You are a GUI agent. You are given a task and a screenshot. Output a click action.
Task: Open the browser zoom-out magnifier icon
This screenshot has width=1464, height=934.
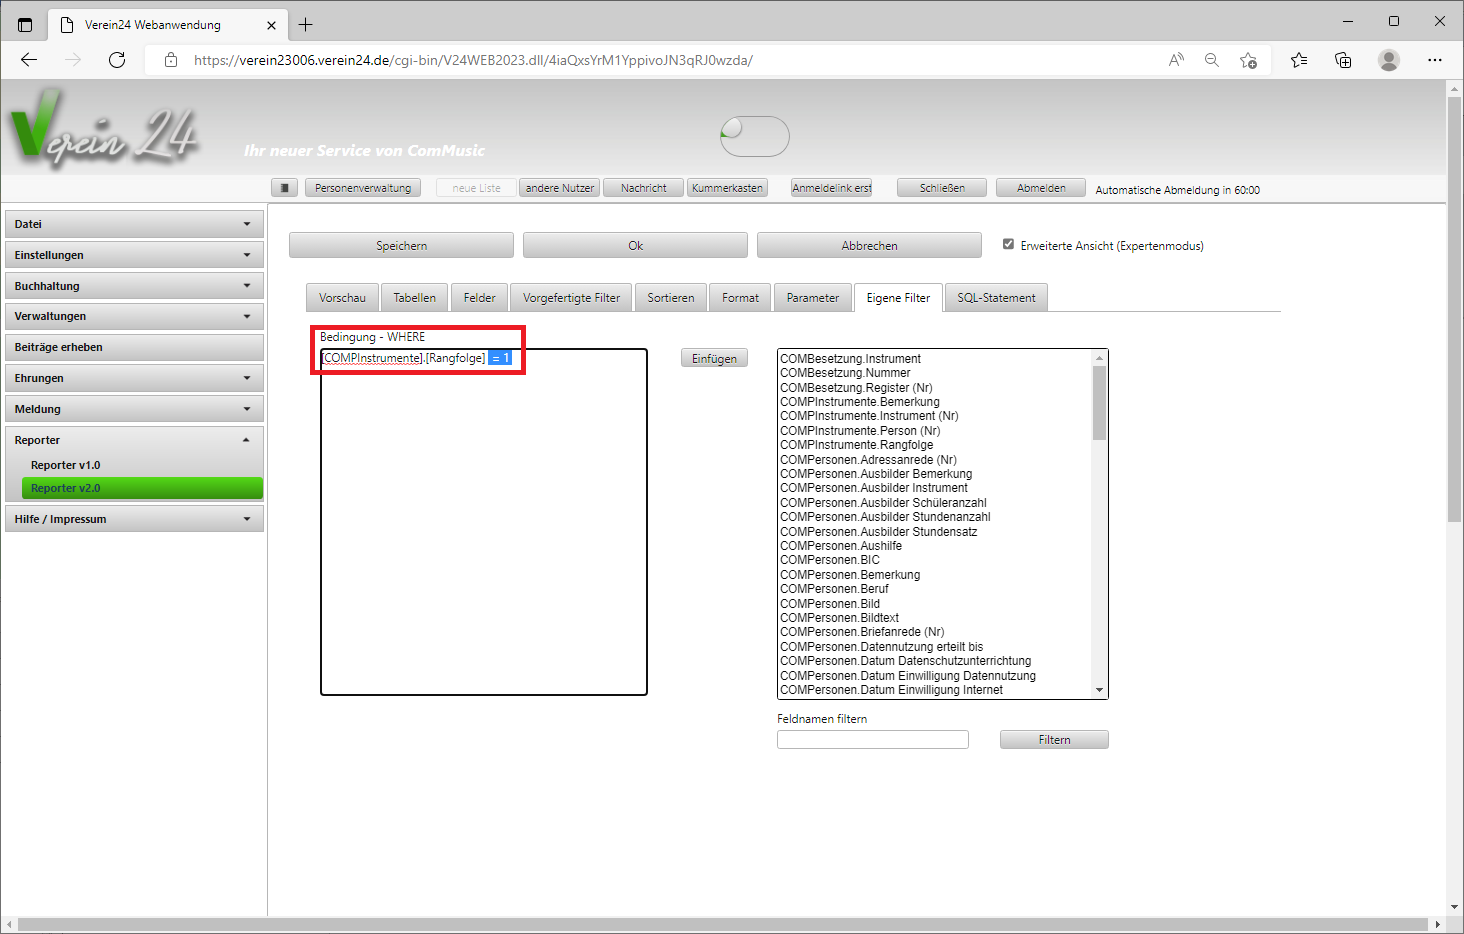(x=1211, y=60)
